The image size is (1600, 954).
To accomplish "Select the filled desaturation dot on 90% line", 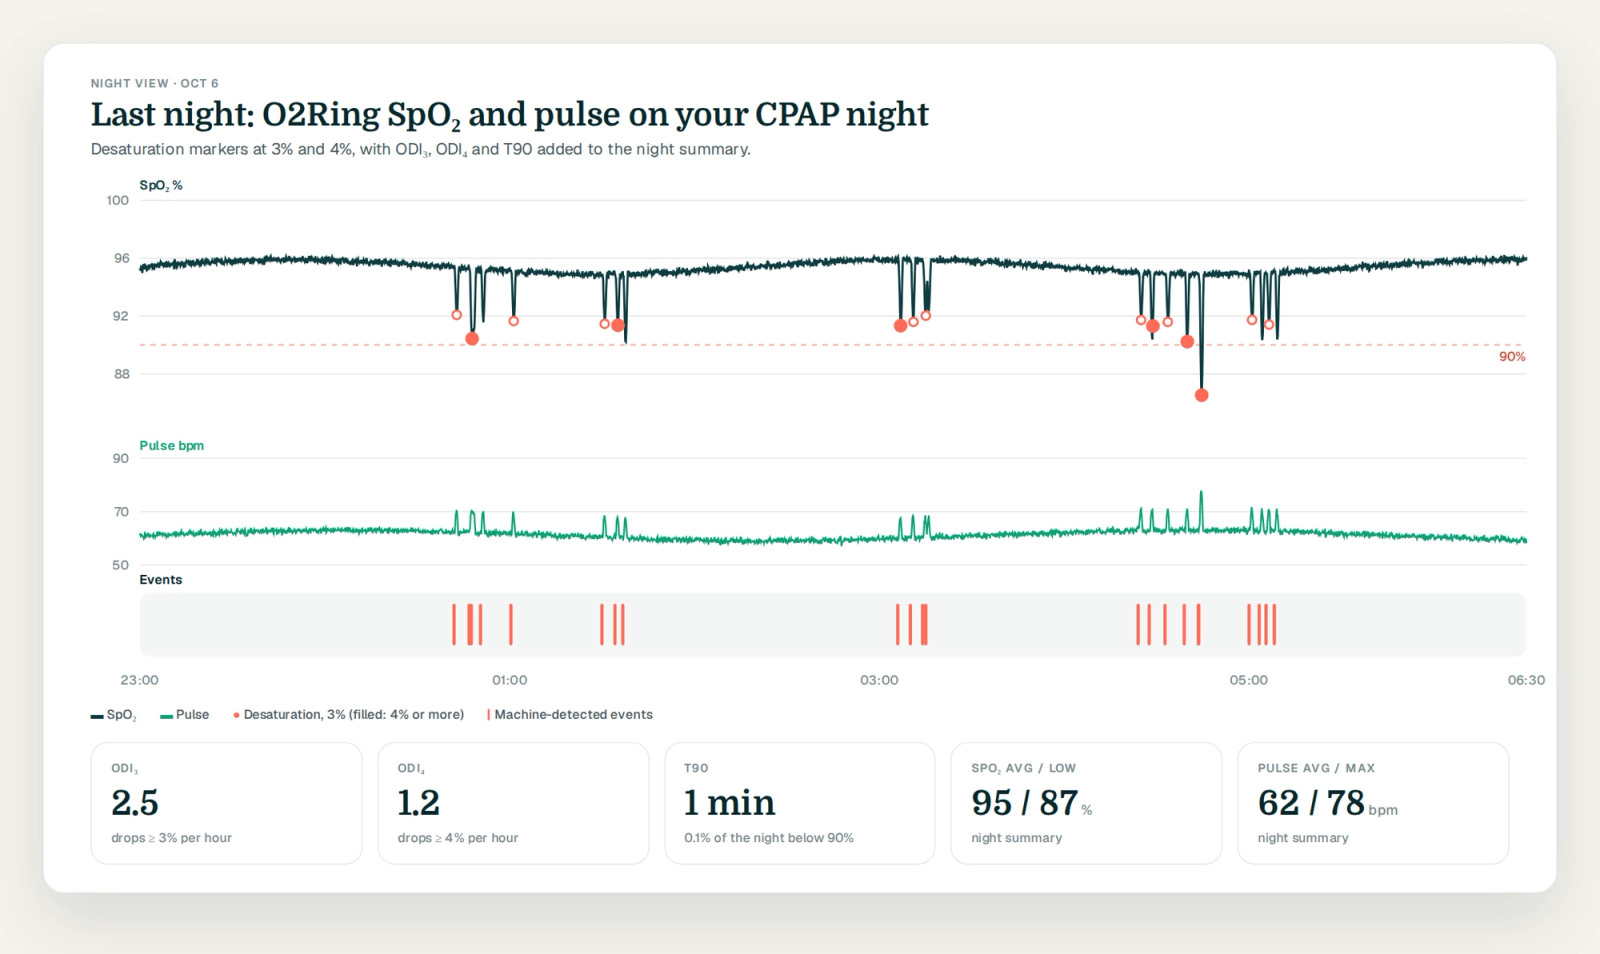I will (1187, 342).
